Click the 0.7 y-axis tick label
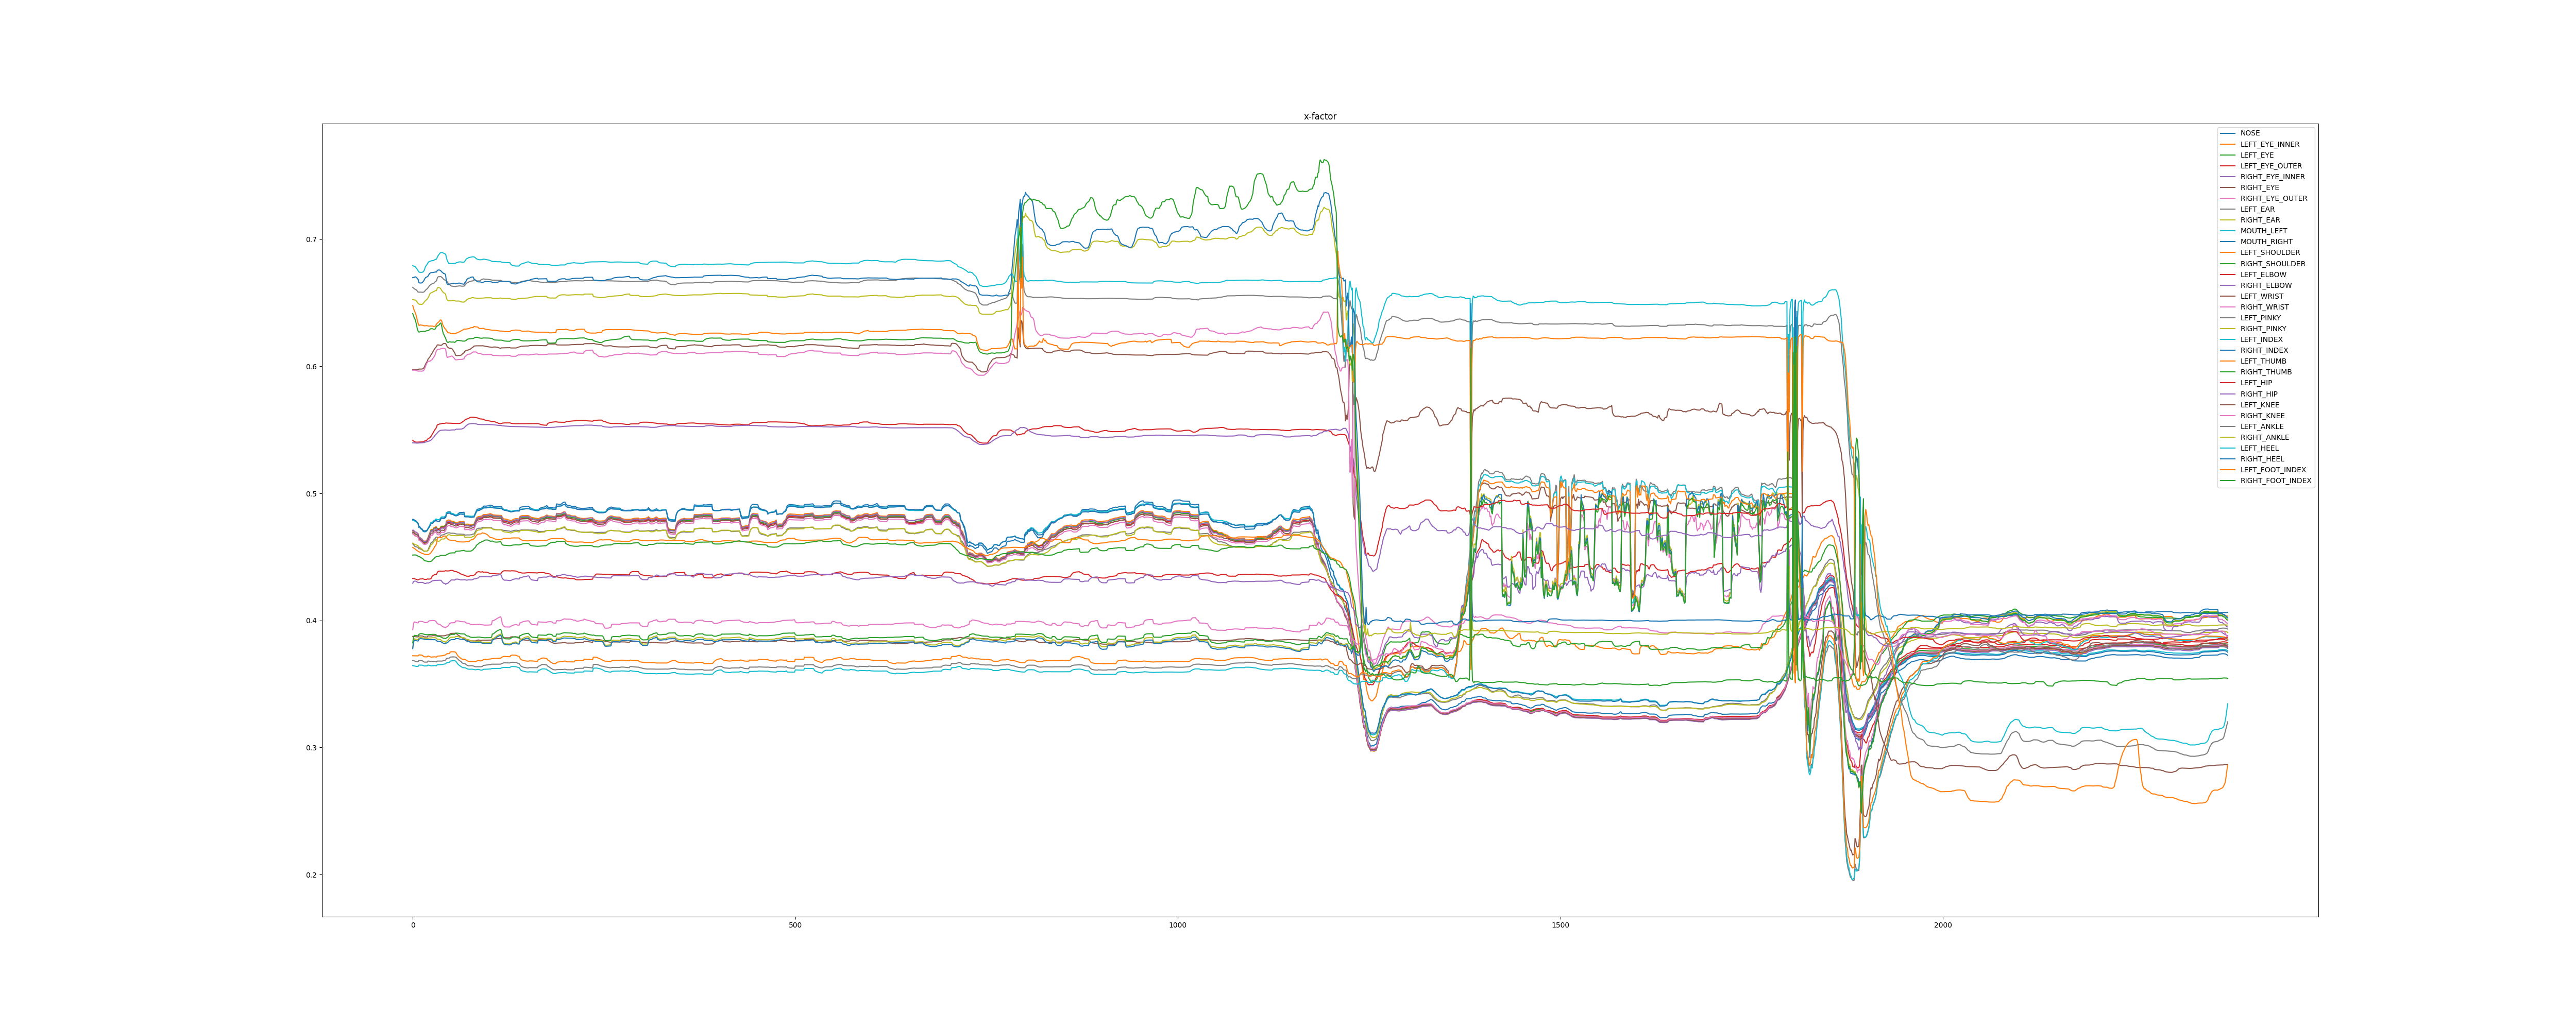2576x1030 pixels. tap(311, 240)
